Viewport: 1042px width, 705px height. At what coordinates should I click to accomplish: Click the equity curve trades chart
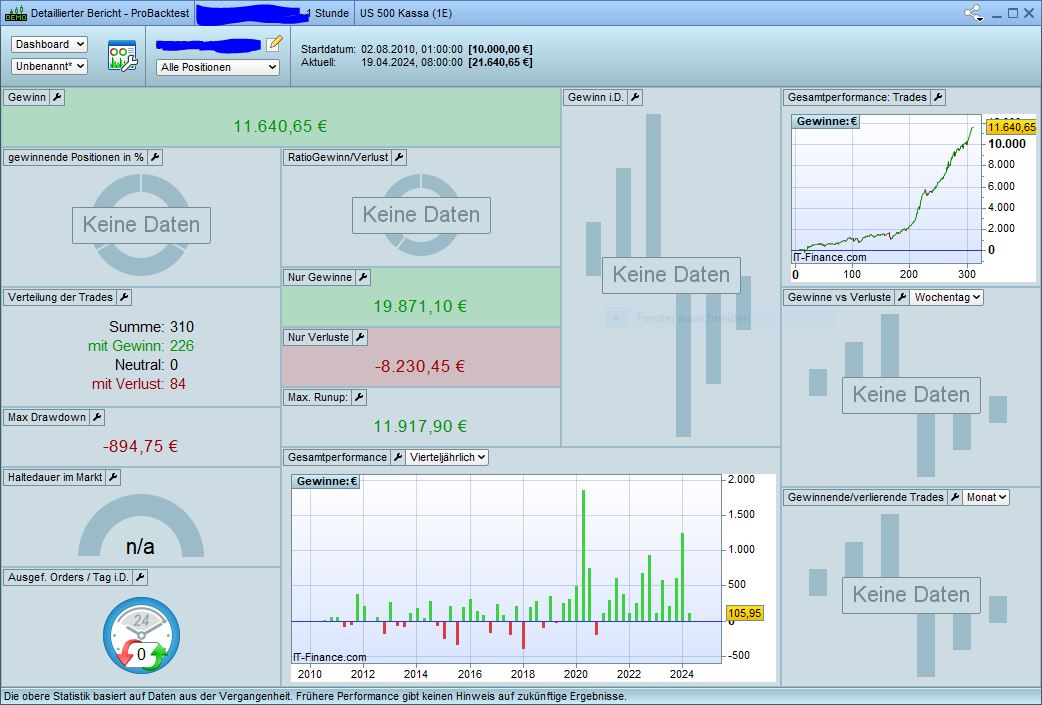(887, 190)
